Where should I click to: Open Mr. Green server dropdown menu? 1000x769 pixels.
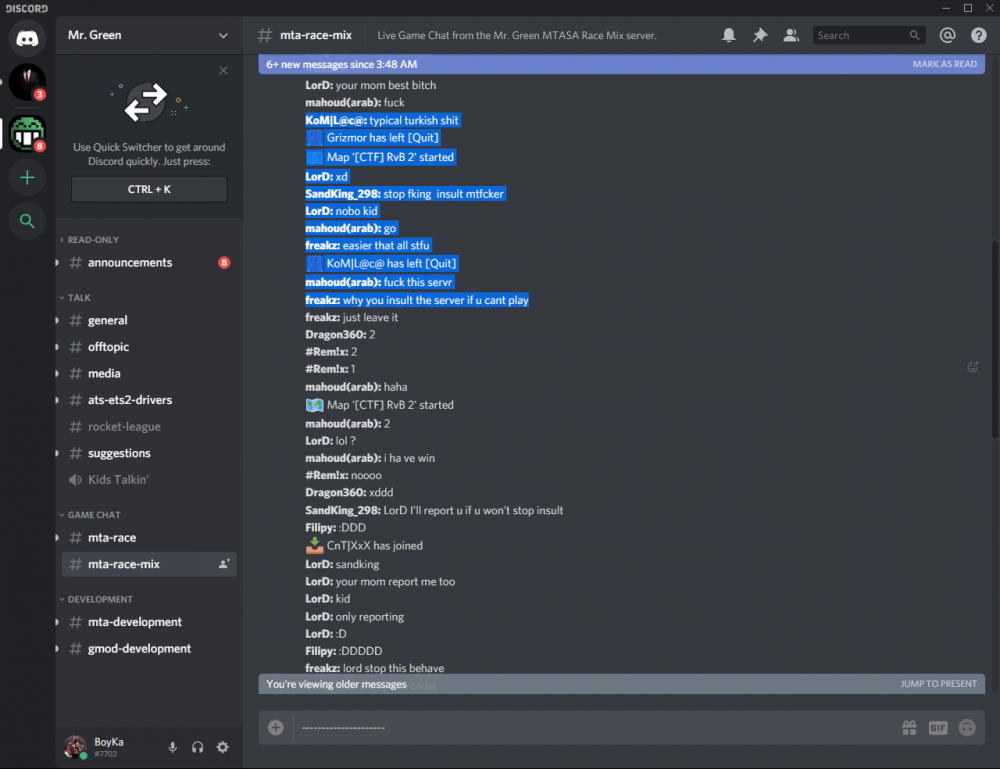coord(223,35)
